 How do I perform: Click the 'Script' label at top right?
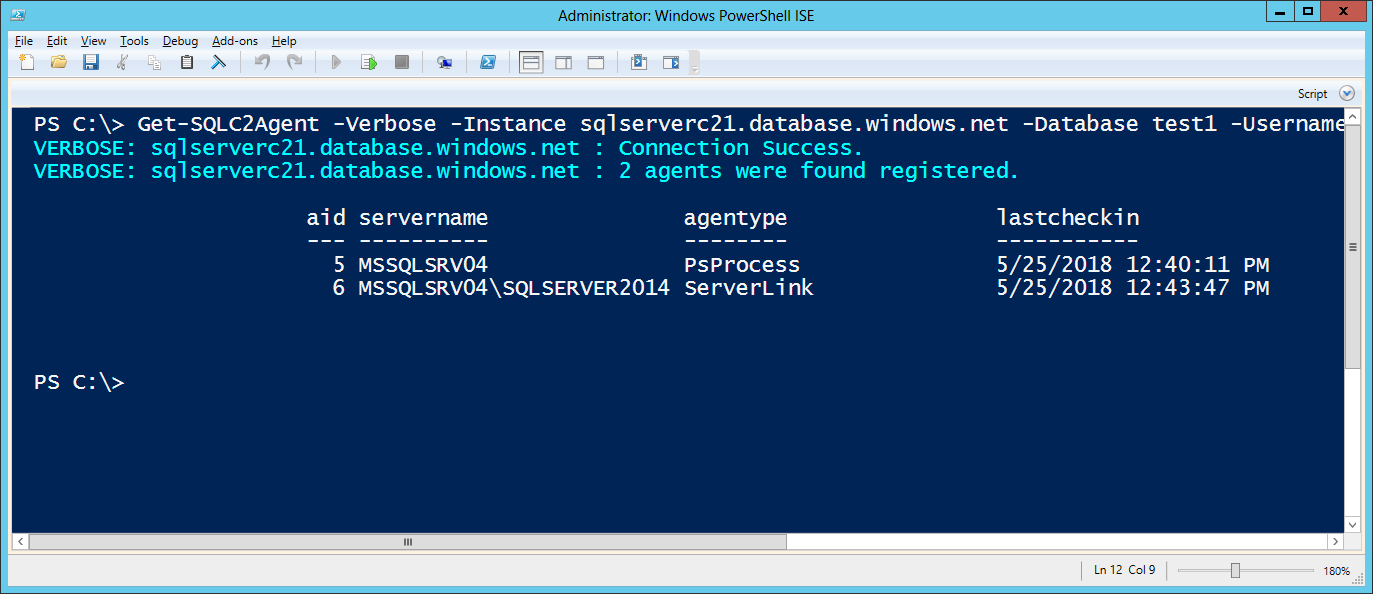[x=1313, y=94]
